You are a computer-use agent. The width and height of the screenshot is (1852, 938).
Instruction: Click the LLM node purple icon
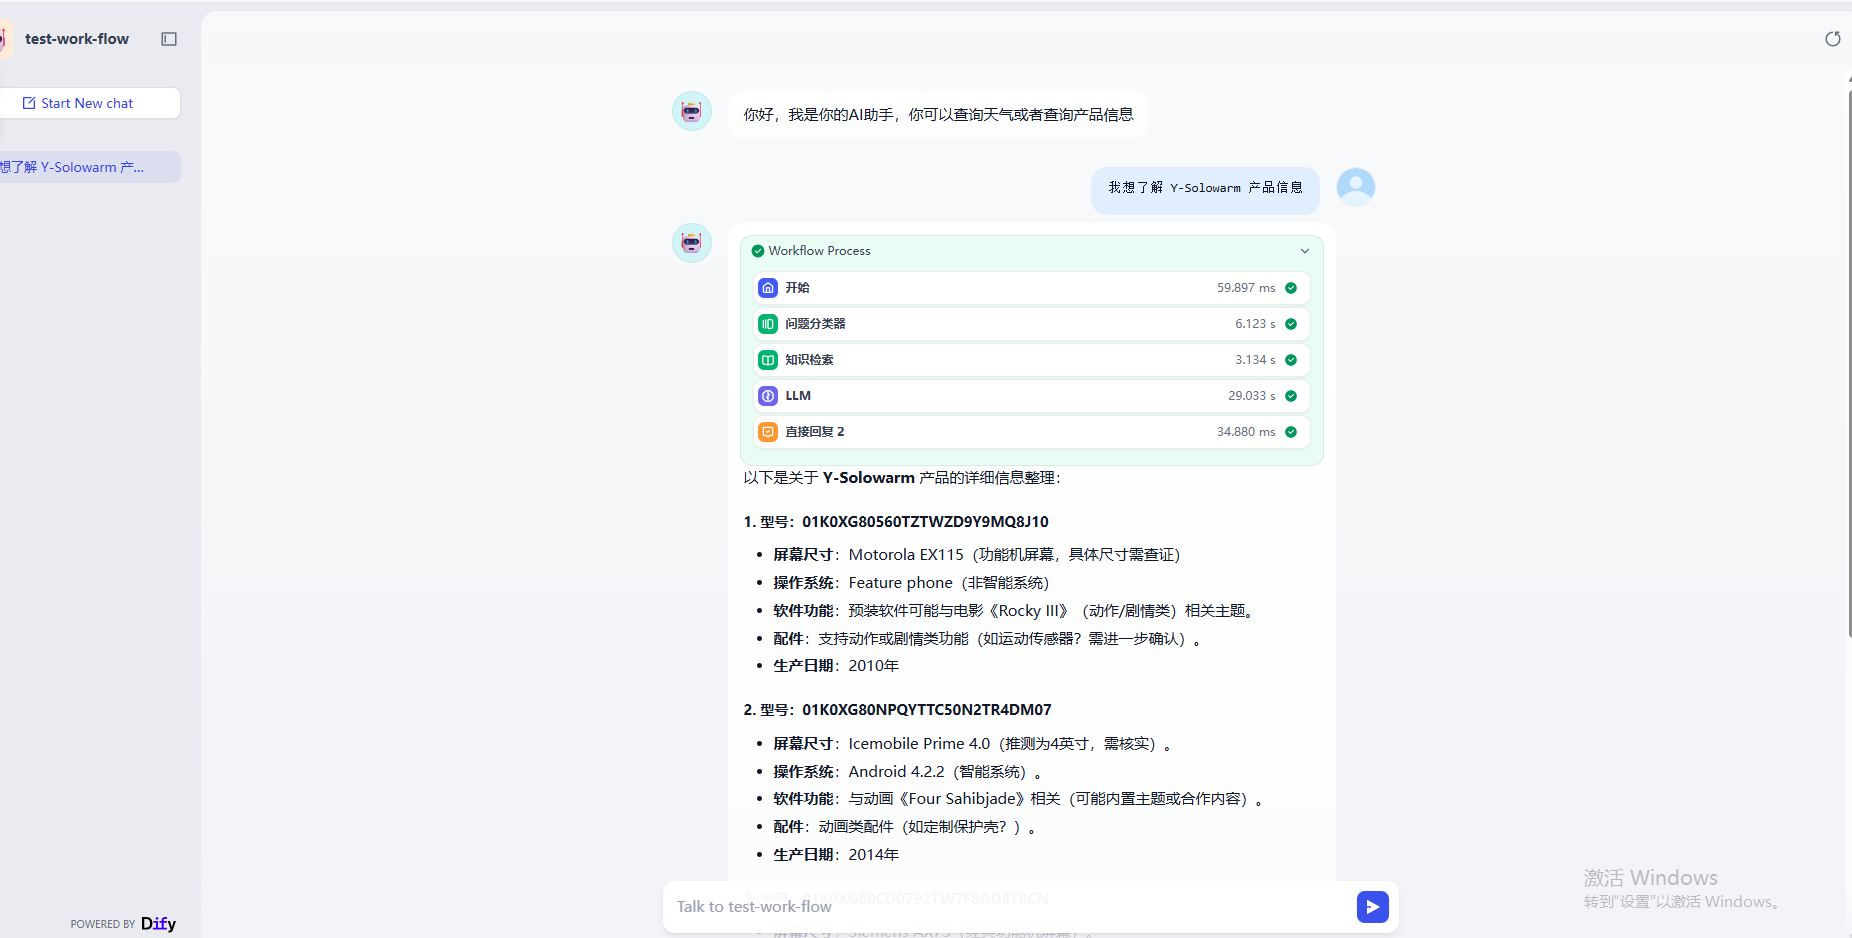point(768,396)
